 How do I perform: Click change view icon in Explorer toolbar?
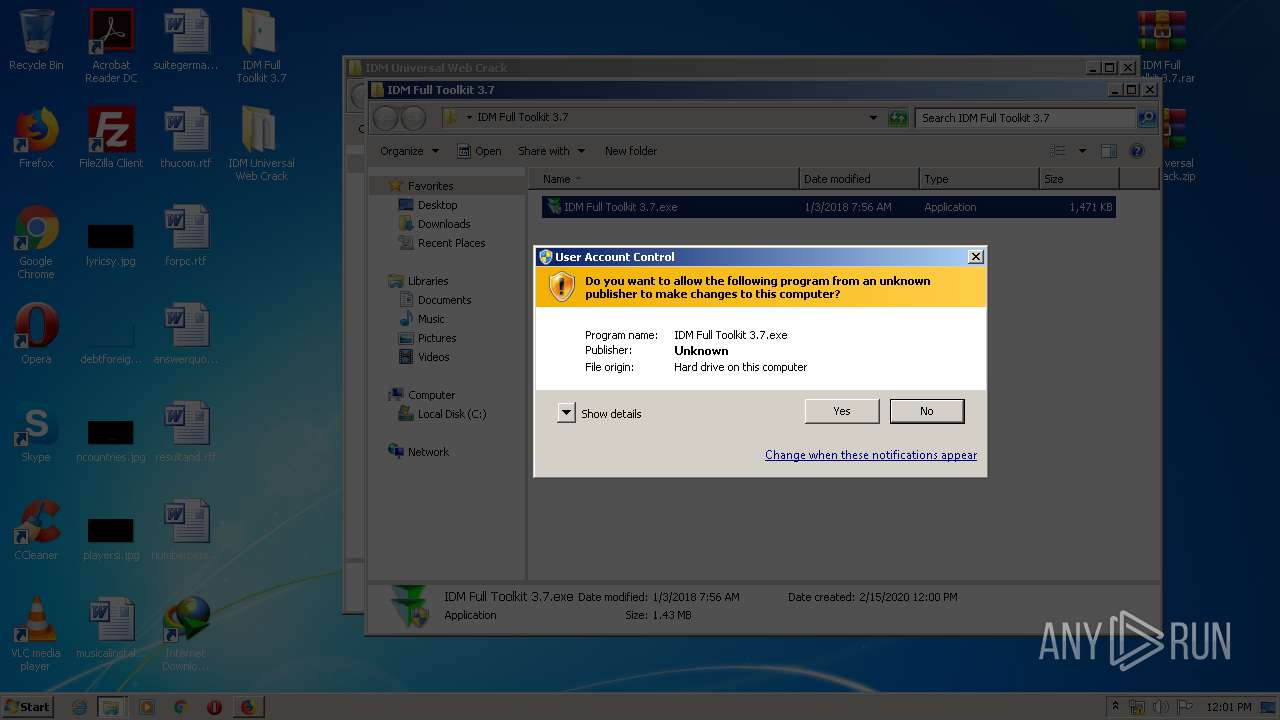coord(1058,151)
